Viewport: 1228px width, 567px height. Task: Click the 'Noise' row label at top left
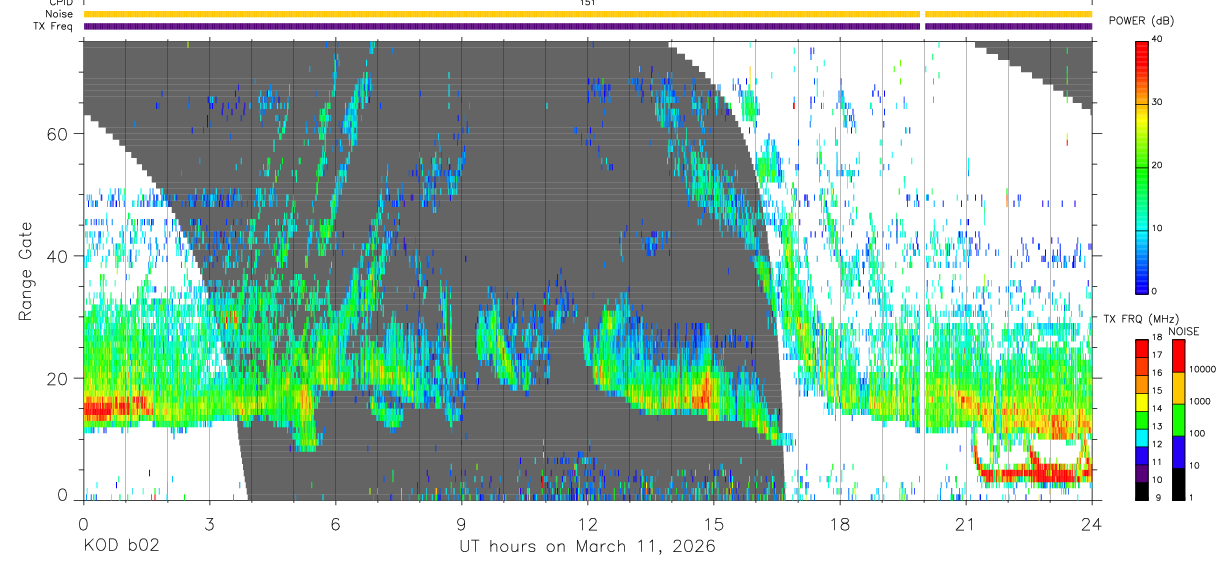pyautogui.click(x=59, y=14)
